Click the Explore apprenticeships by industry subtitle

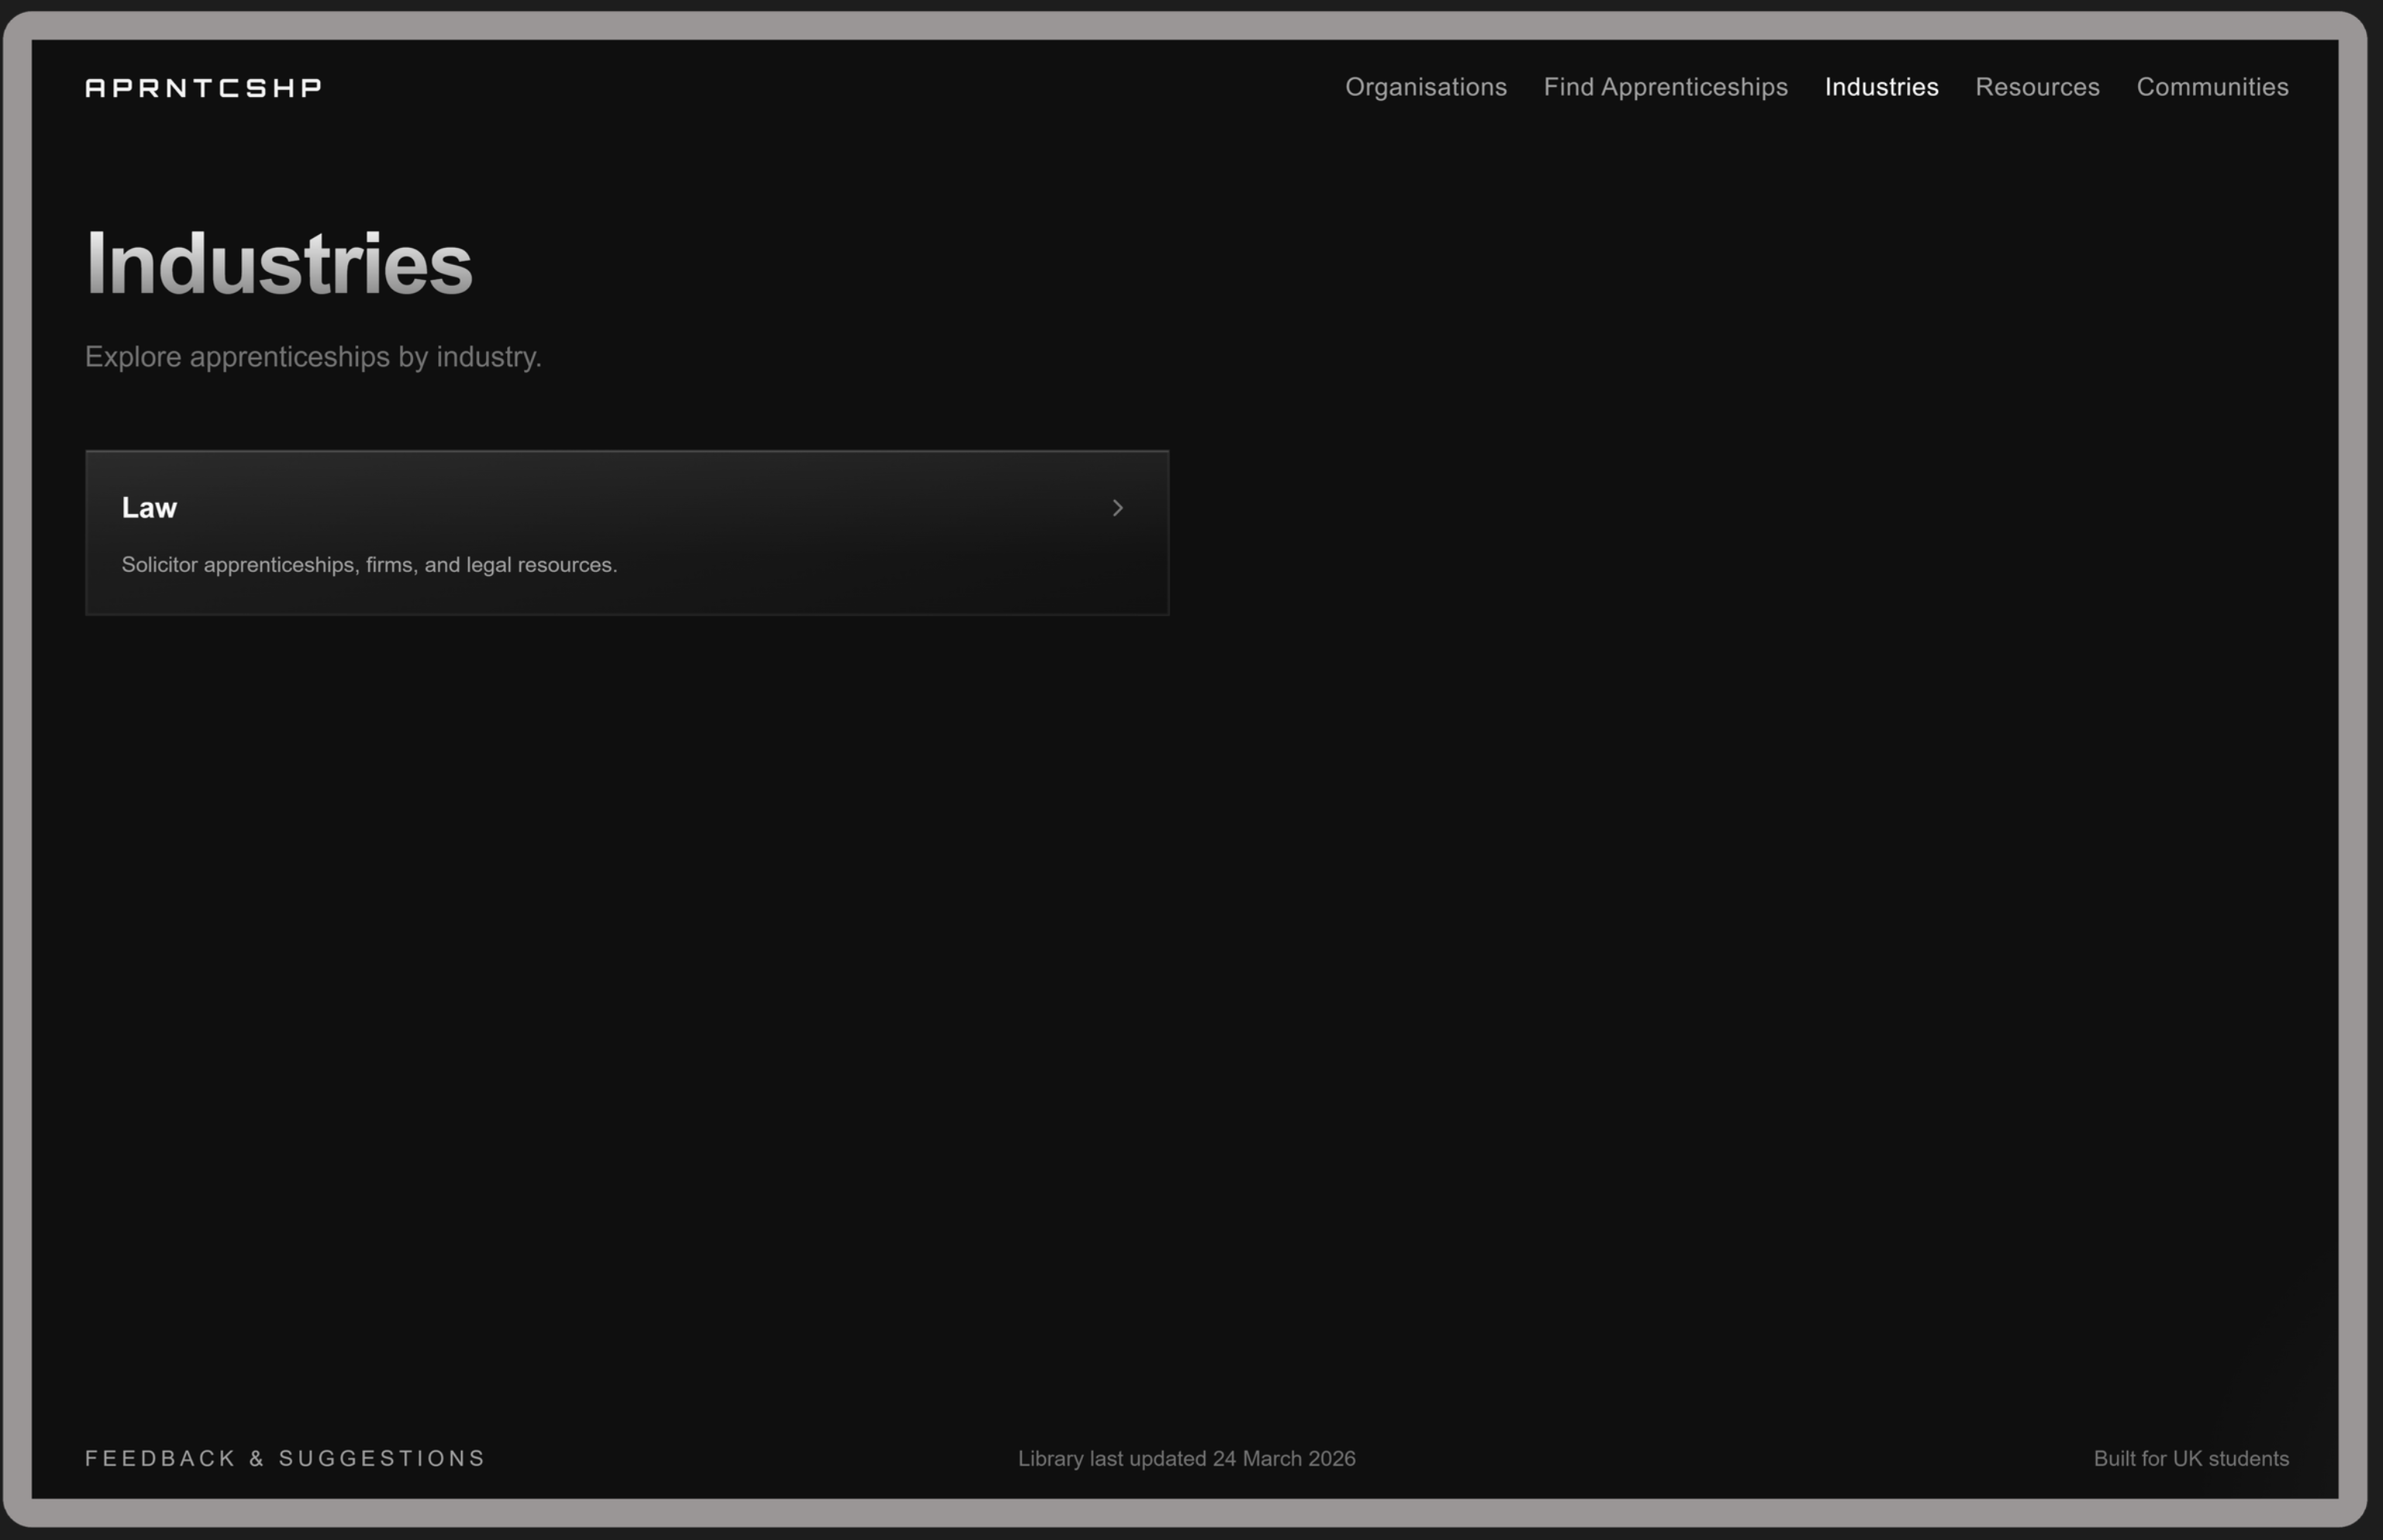click(313, 357)
